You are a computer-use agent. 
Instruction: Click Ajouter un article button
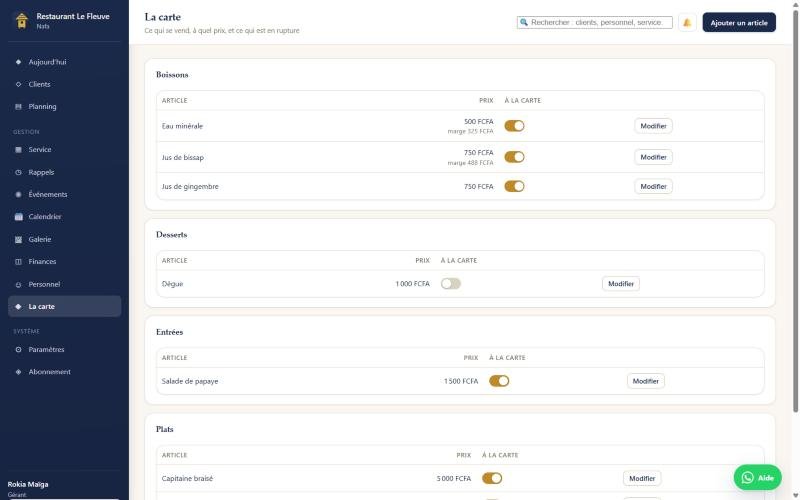pos(739,22)
